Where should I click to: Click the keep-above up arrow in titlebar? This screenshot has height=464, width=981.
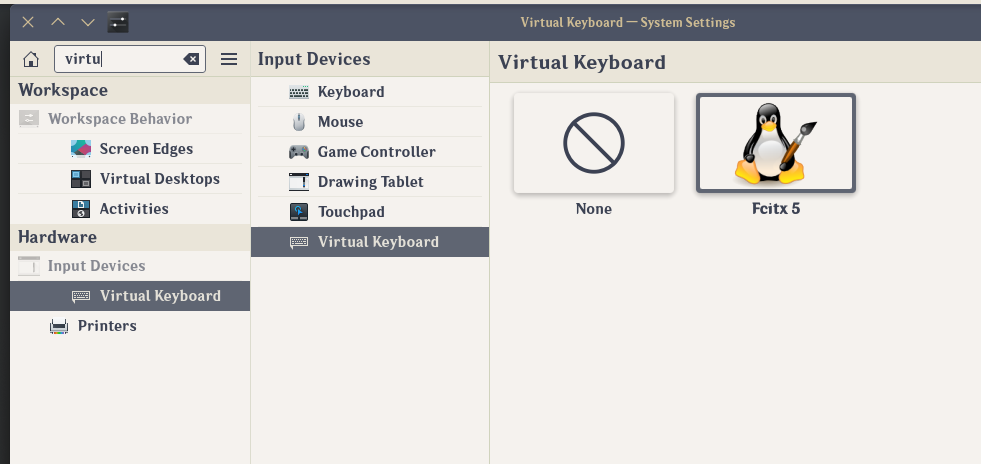58,23
